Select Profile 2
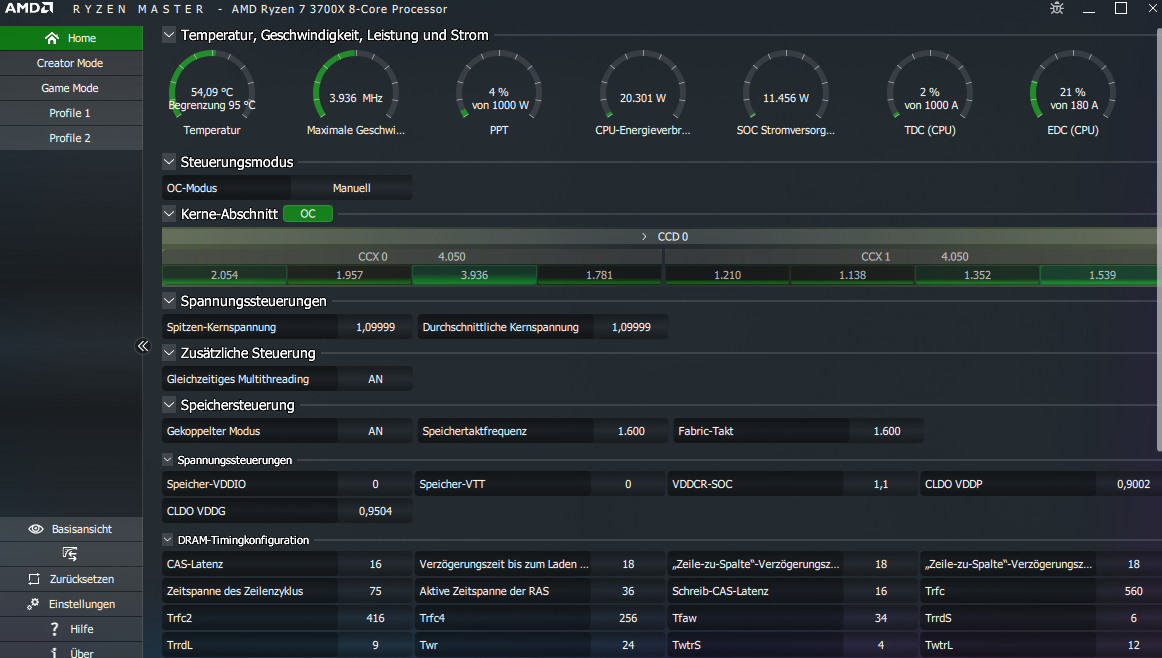 click(x=71, y=139)
